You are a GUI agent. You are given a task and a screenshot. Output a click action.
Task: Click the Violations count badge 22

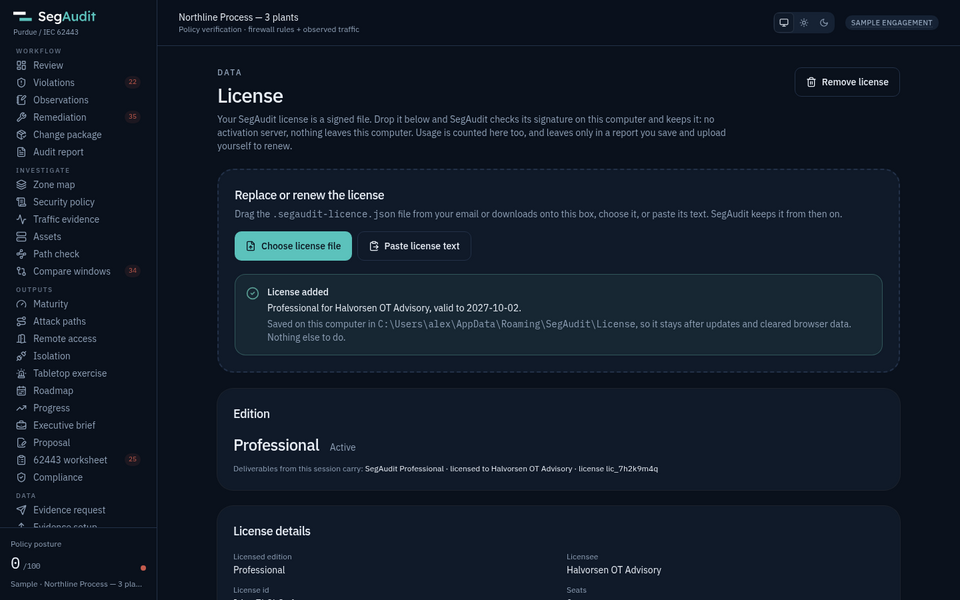tap(132, 82)
